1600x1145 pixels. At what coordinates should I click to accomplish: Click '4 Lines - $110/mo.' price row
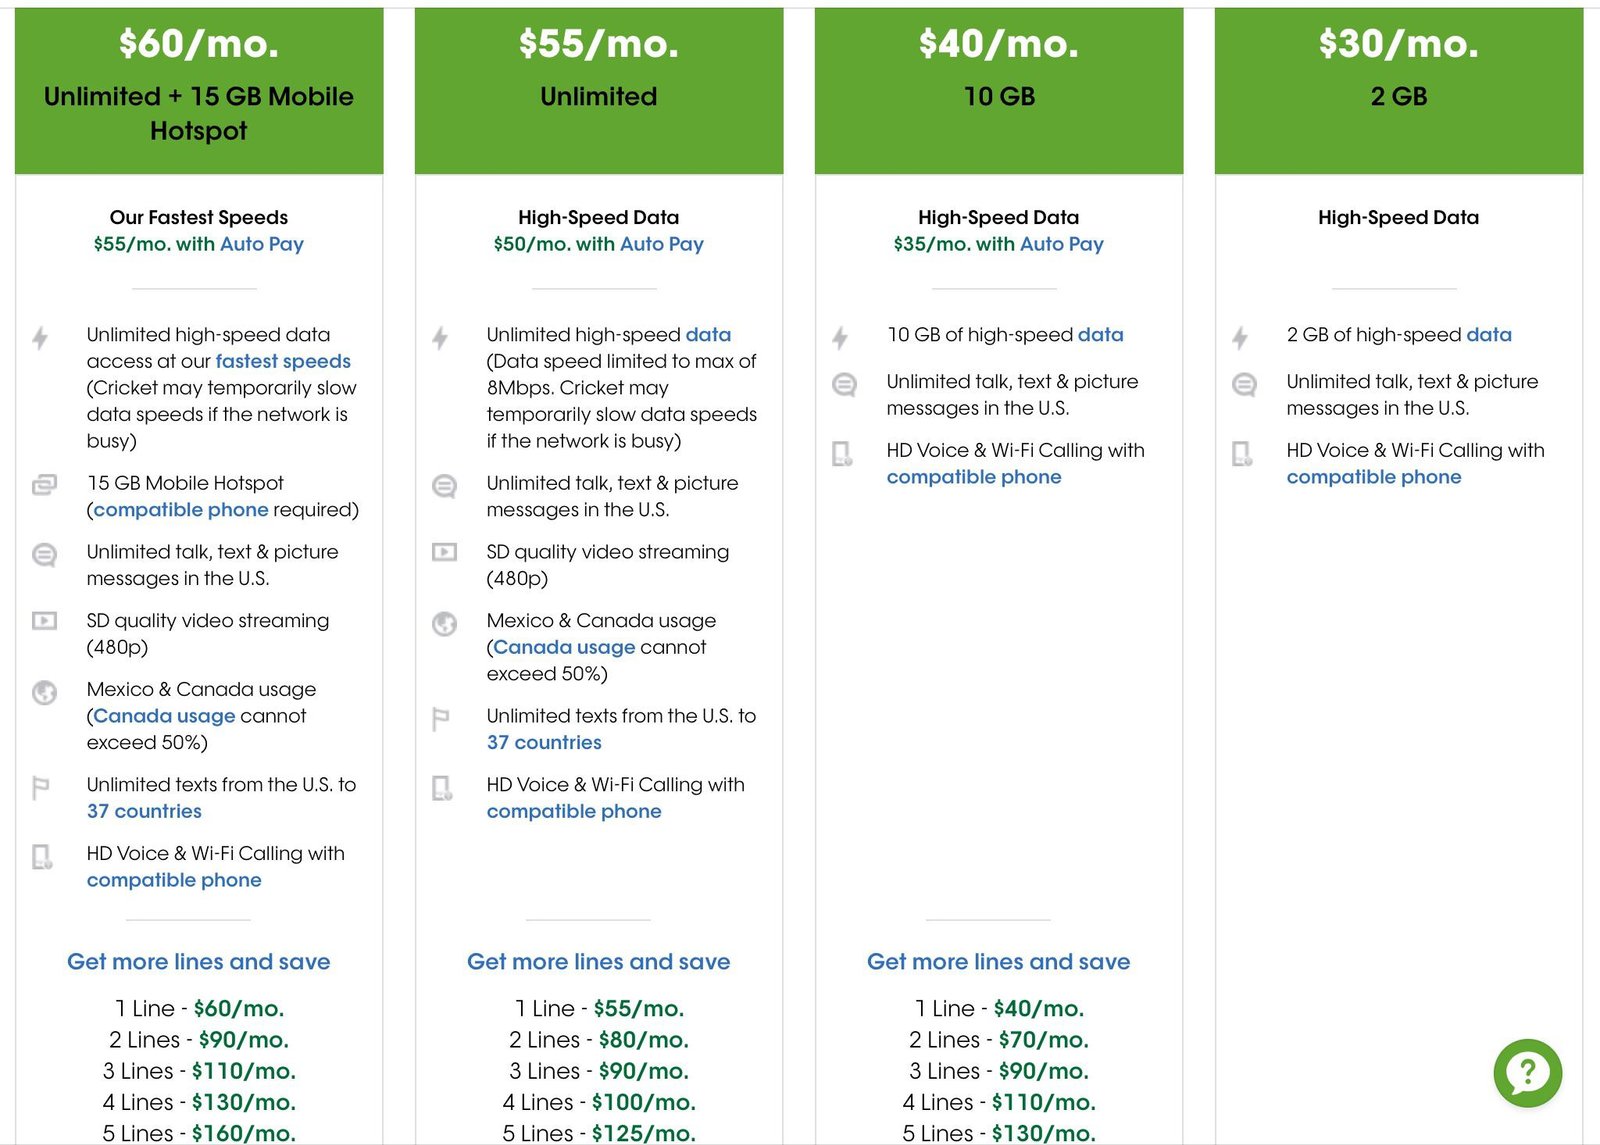tap(999, 1102)
